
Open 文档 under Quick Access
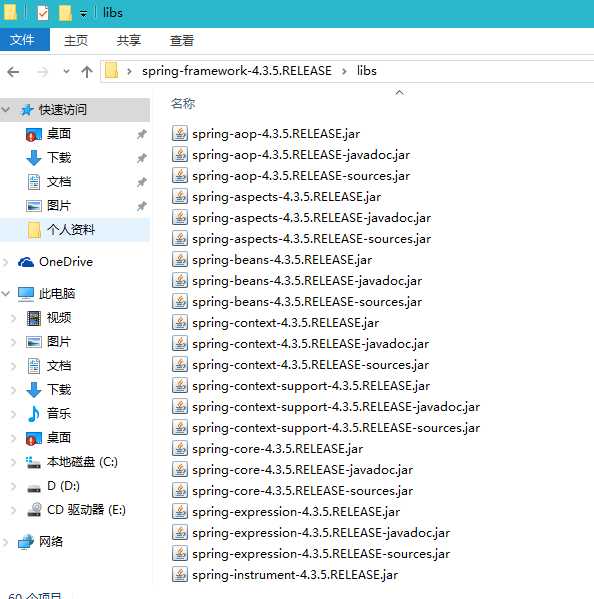tap(59, 182)
